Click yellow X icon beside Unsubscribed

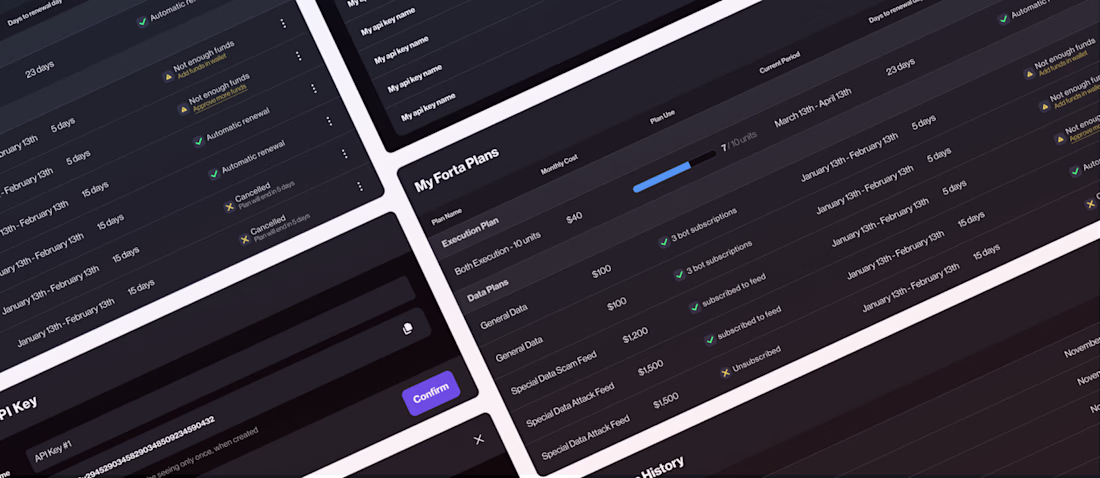[x=725, y=372]
